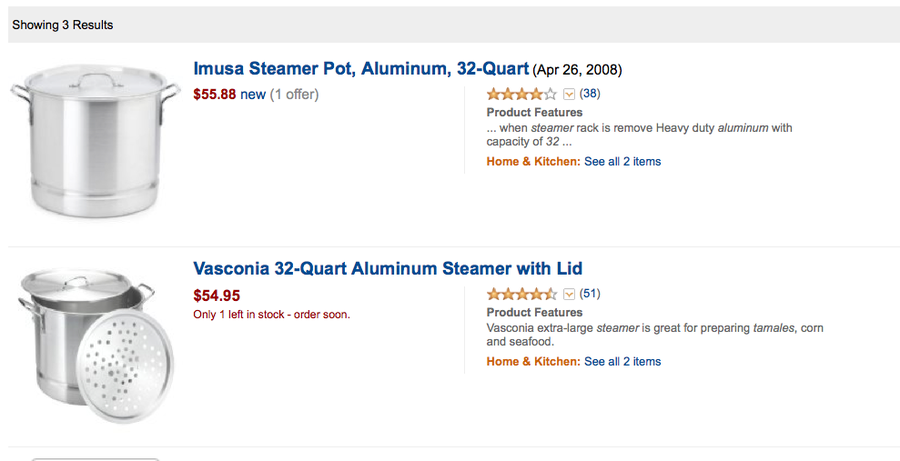Image resolution: width=900 pixels, height=461 pixels.
Task: Open Home & Kitchen category under Vasconia
Action: click(x=533, y=361)
